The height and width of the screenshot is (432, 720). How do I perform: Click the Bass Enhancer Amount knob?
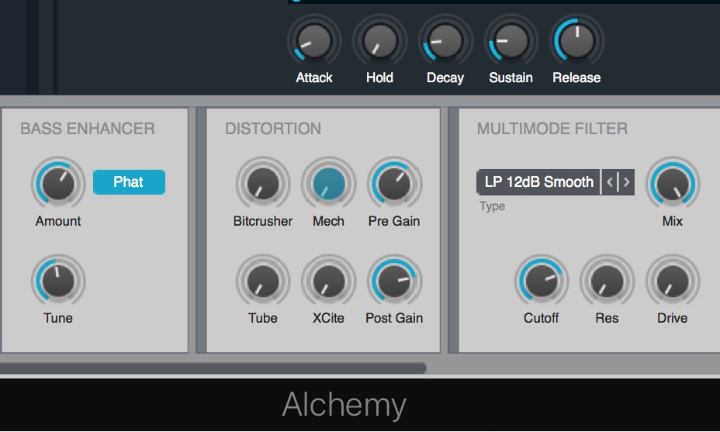58,183
